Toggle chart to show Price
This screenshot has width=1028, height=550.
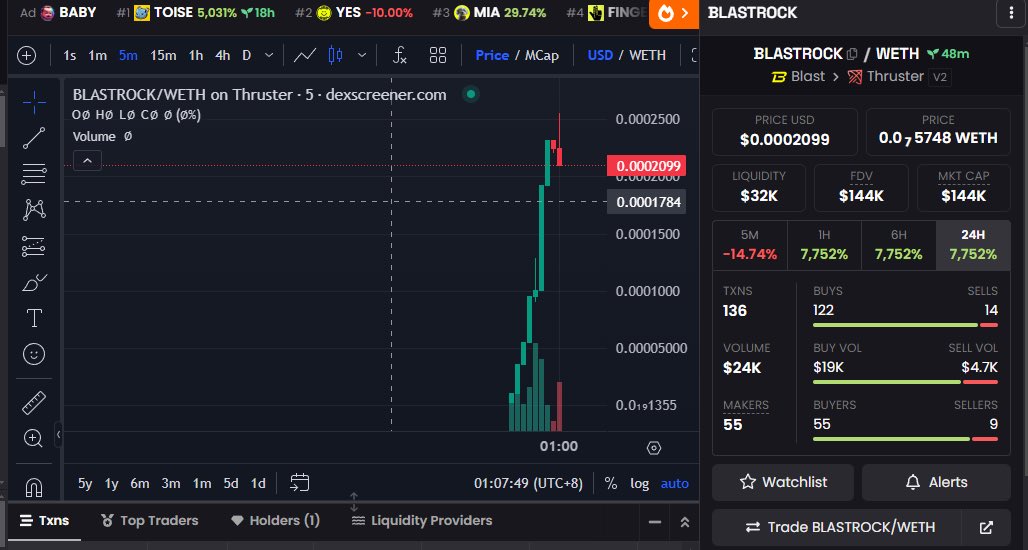click(492, 56)
